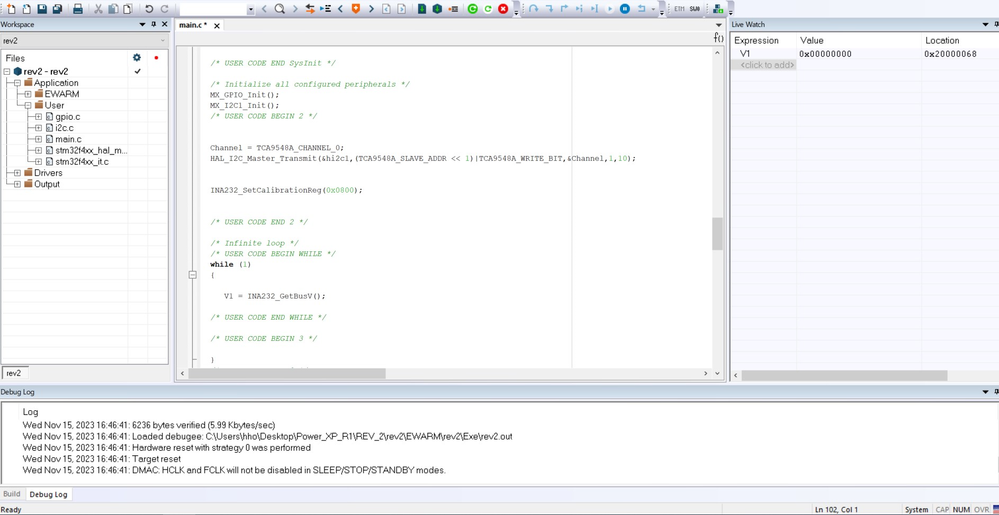This screenshot has height=515, width=999.
Task: Select gpio.c in the workspace tree
Action: coord(68,117)
